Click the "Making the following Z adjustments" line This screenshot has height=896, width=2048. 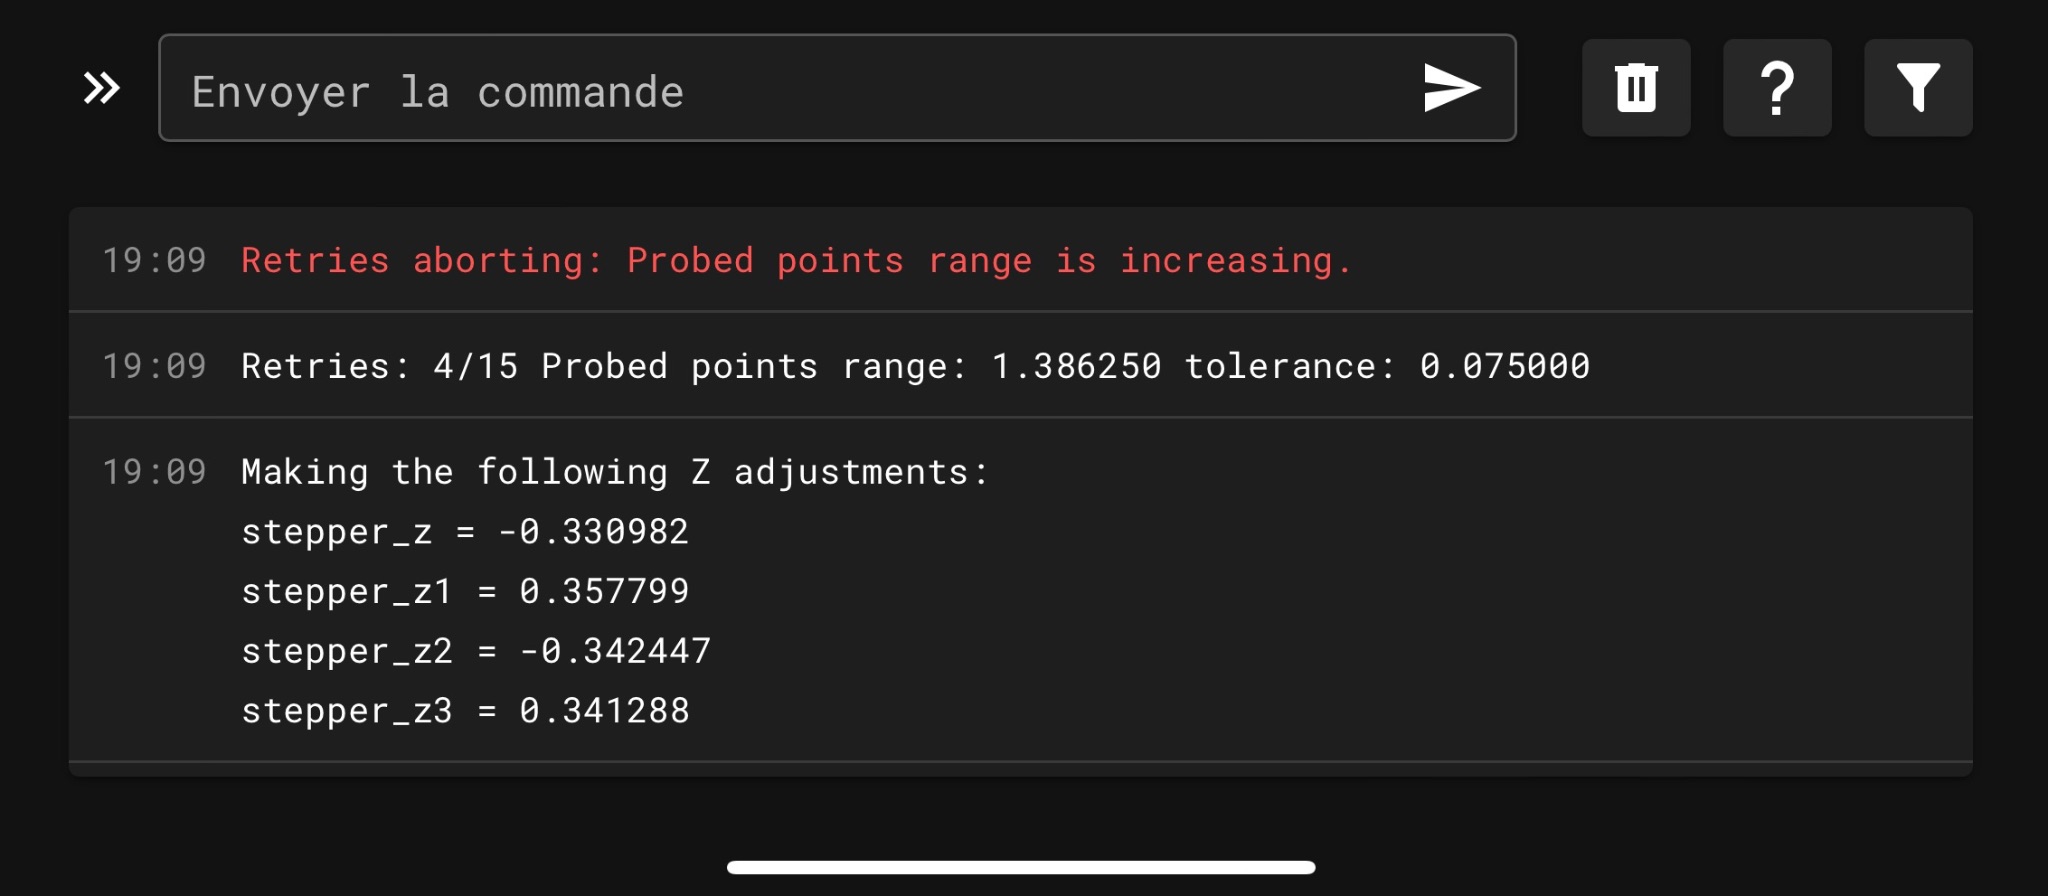(x=615, y=472)
